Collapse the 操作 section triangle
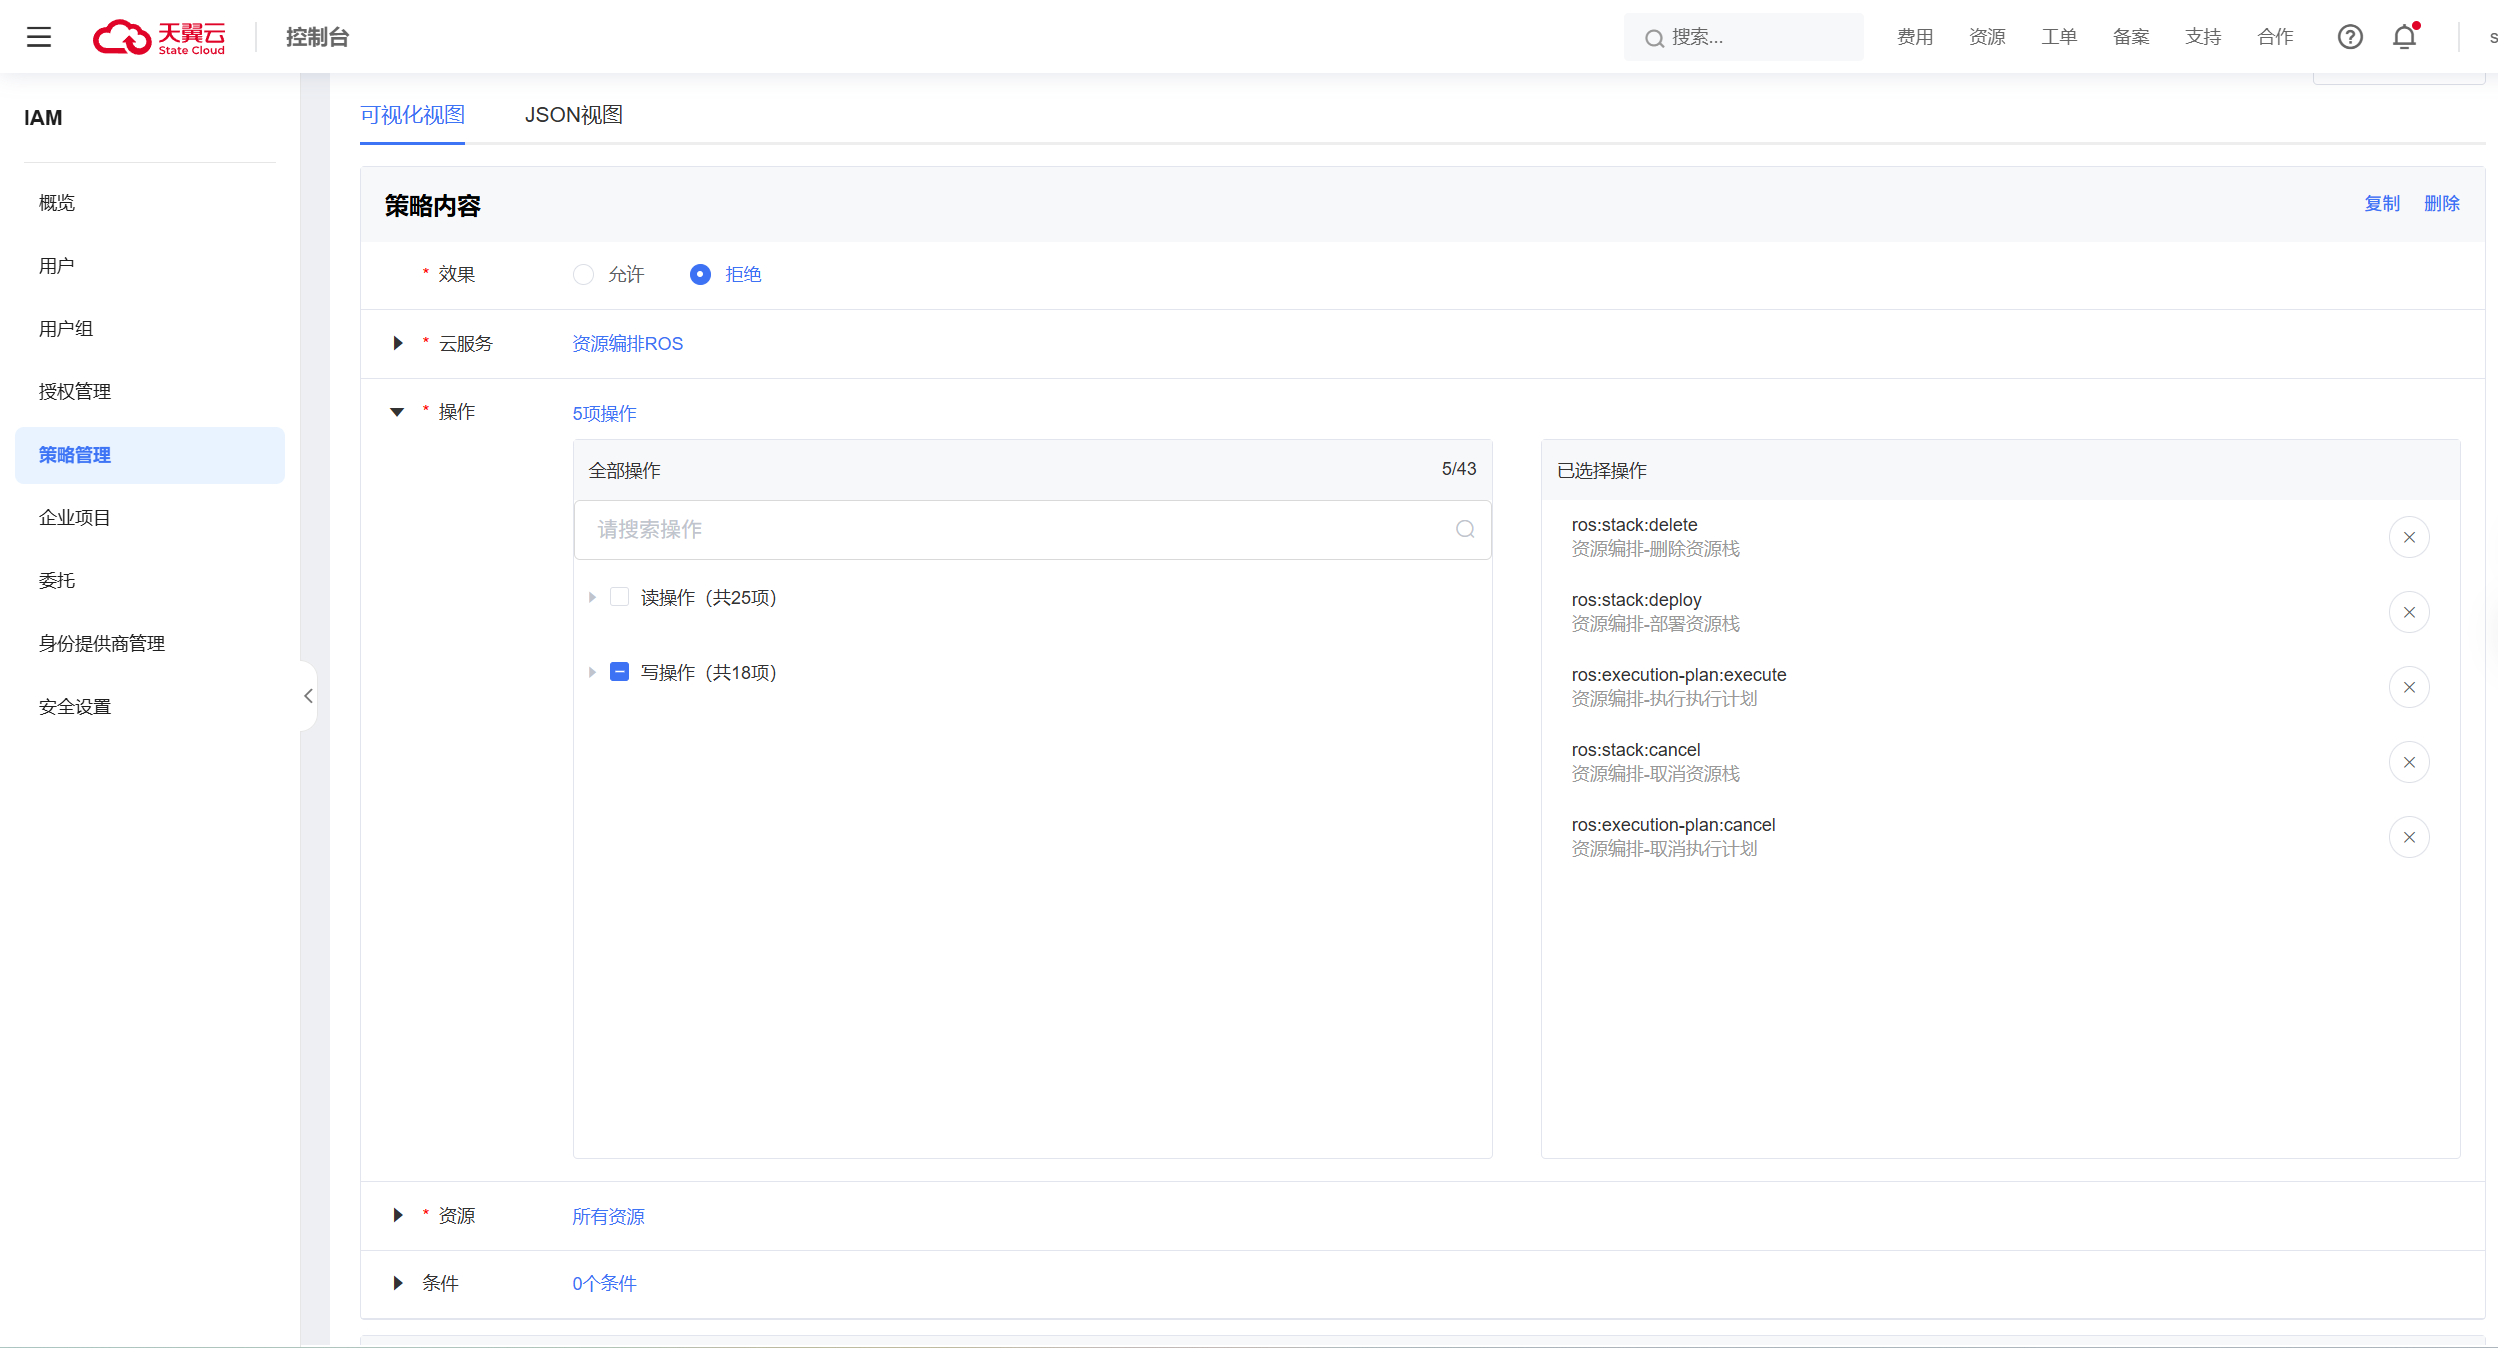This screenshot has height=1348, width=2498. tap(397, 412)
